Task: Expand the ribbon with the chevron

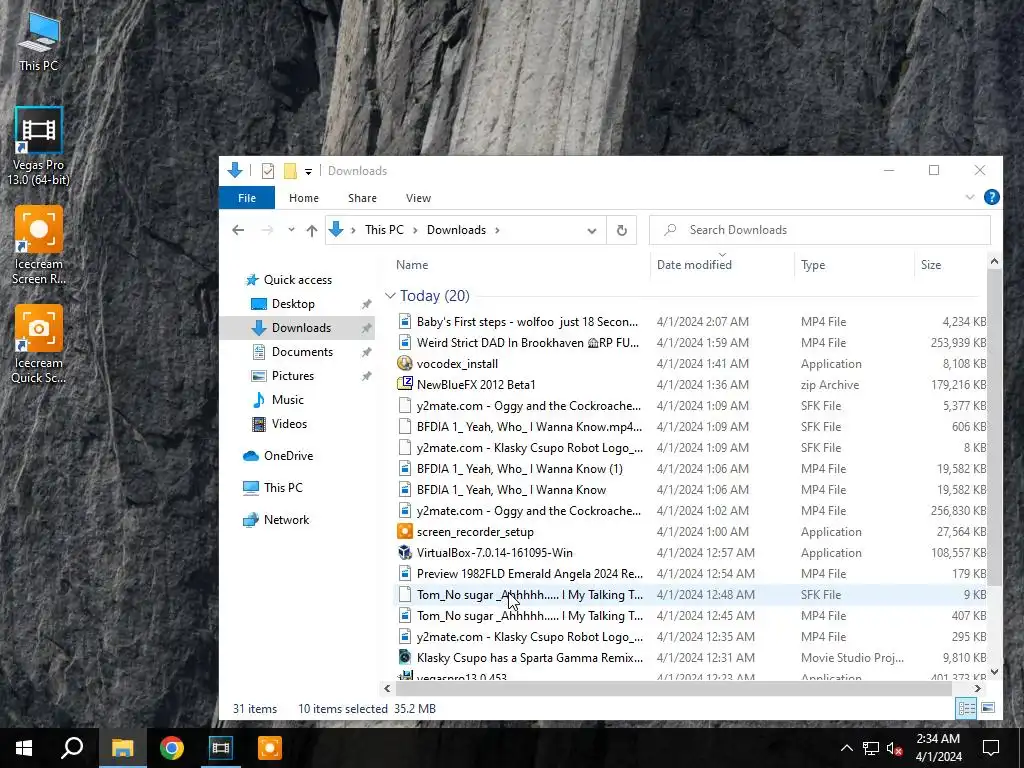Action: (x=970, y=197)
